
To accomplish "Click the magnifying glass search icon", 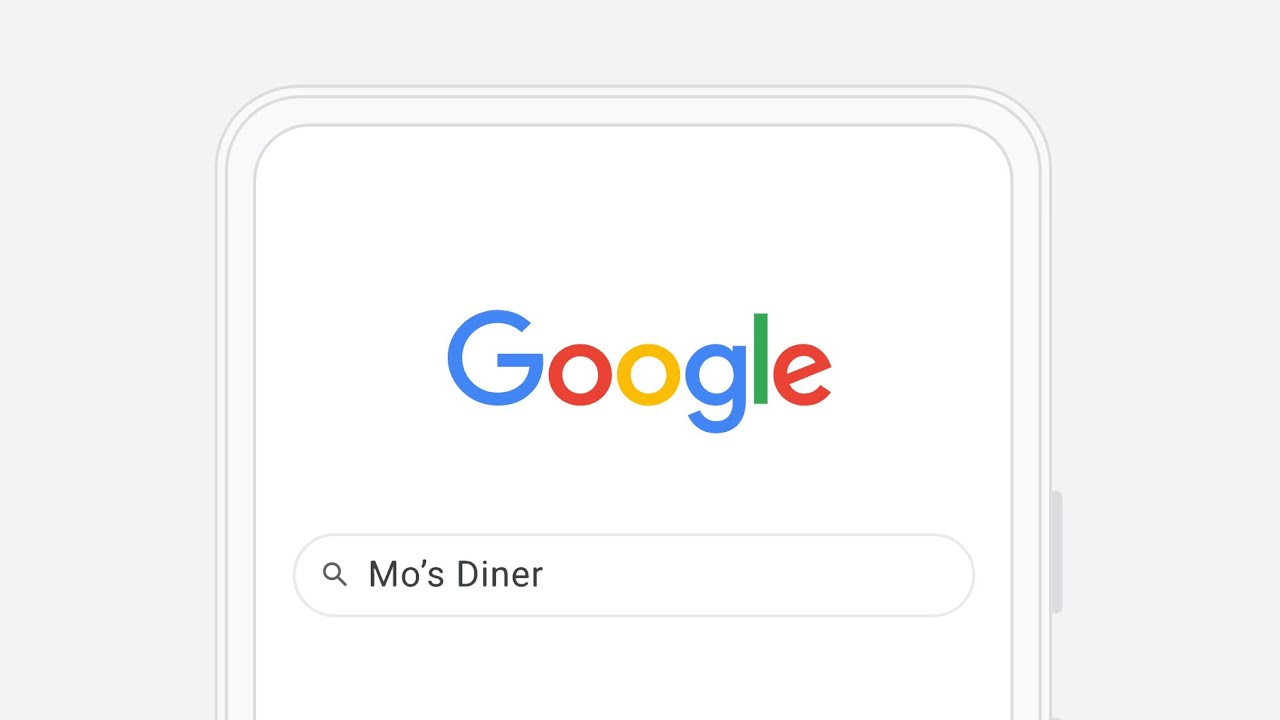I will tap(335, 575).
